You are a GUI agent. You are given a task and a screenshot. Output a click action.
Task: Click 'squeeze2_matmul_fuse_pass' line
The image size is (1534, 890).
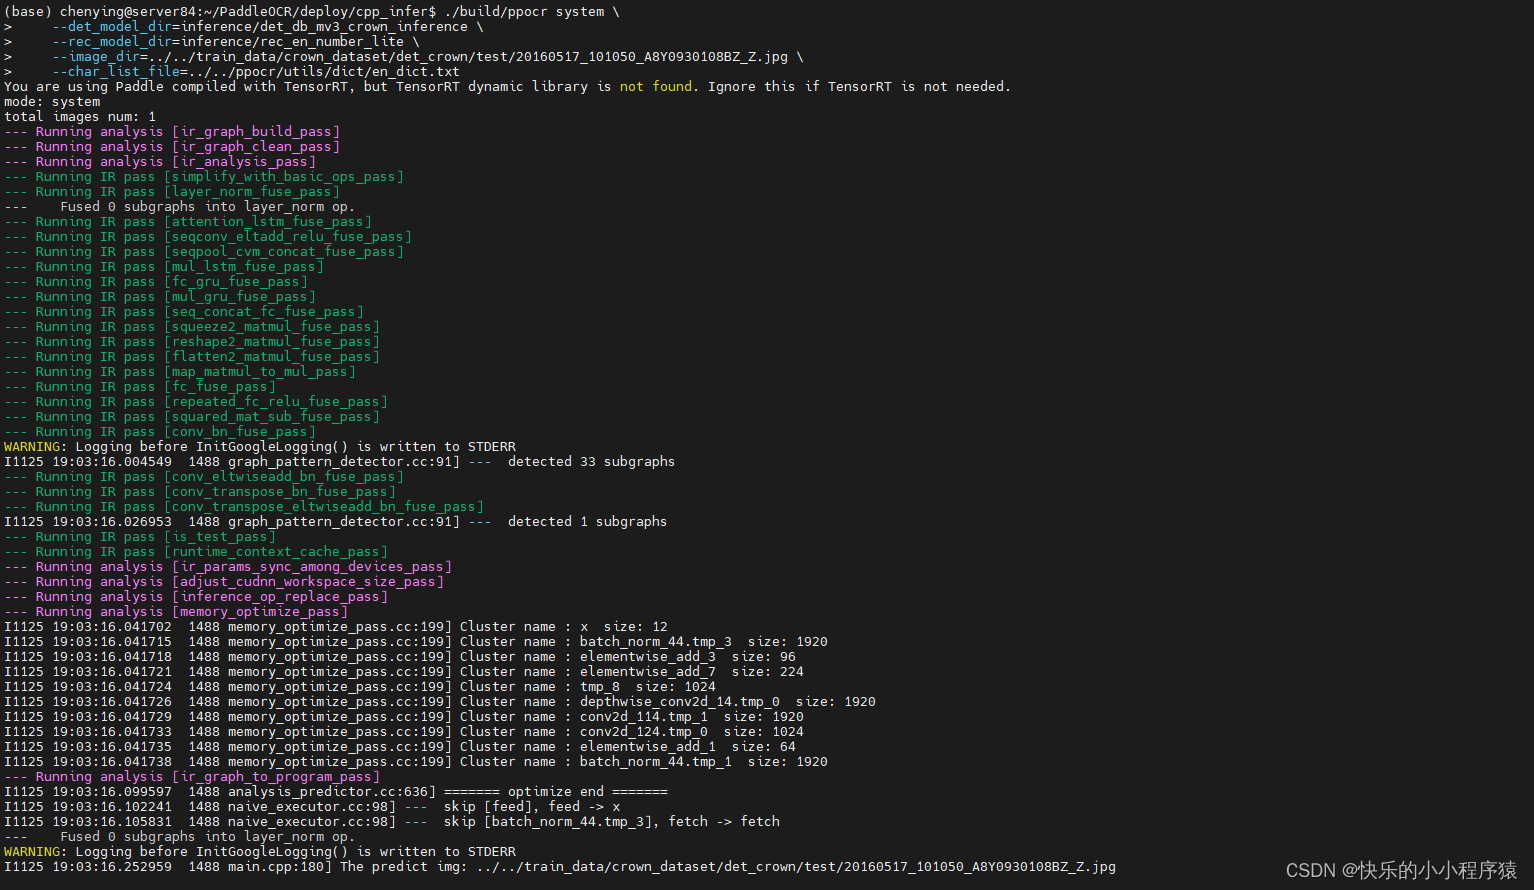[192, 327]
